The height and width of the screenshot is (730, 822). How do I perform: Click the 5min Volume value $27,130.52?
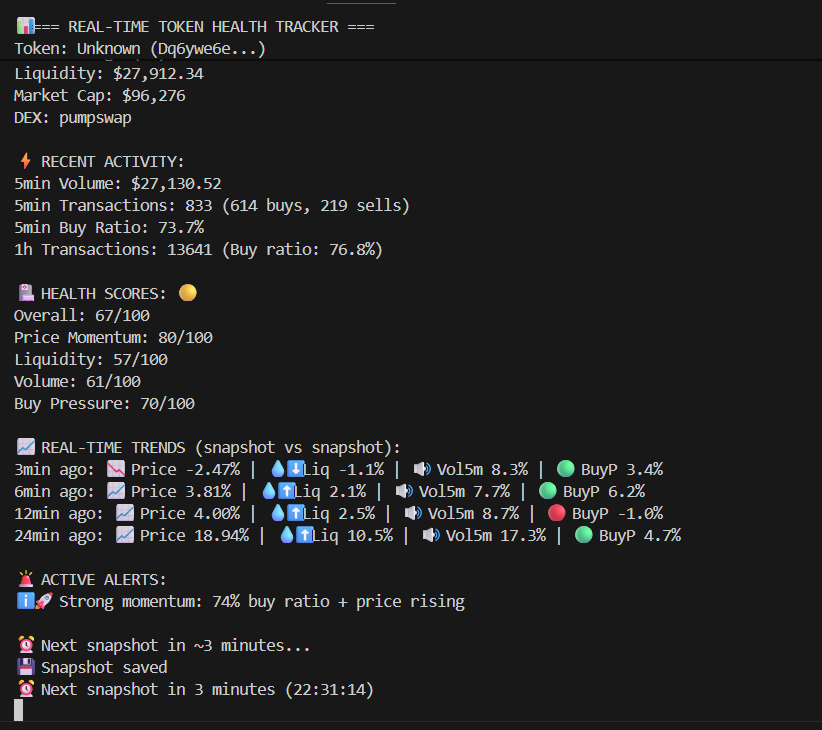176,183
